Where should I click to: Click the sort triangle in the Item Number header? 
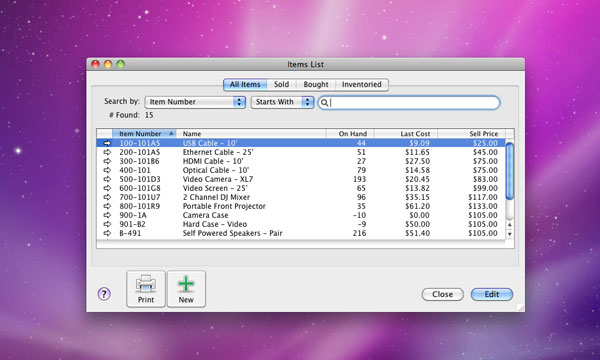pos(171,133)
